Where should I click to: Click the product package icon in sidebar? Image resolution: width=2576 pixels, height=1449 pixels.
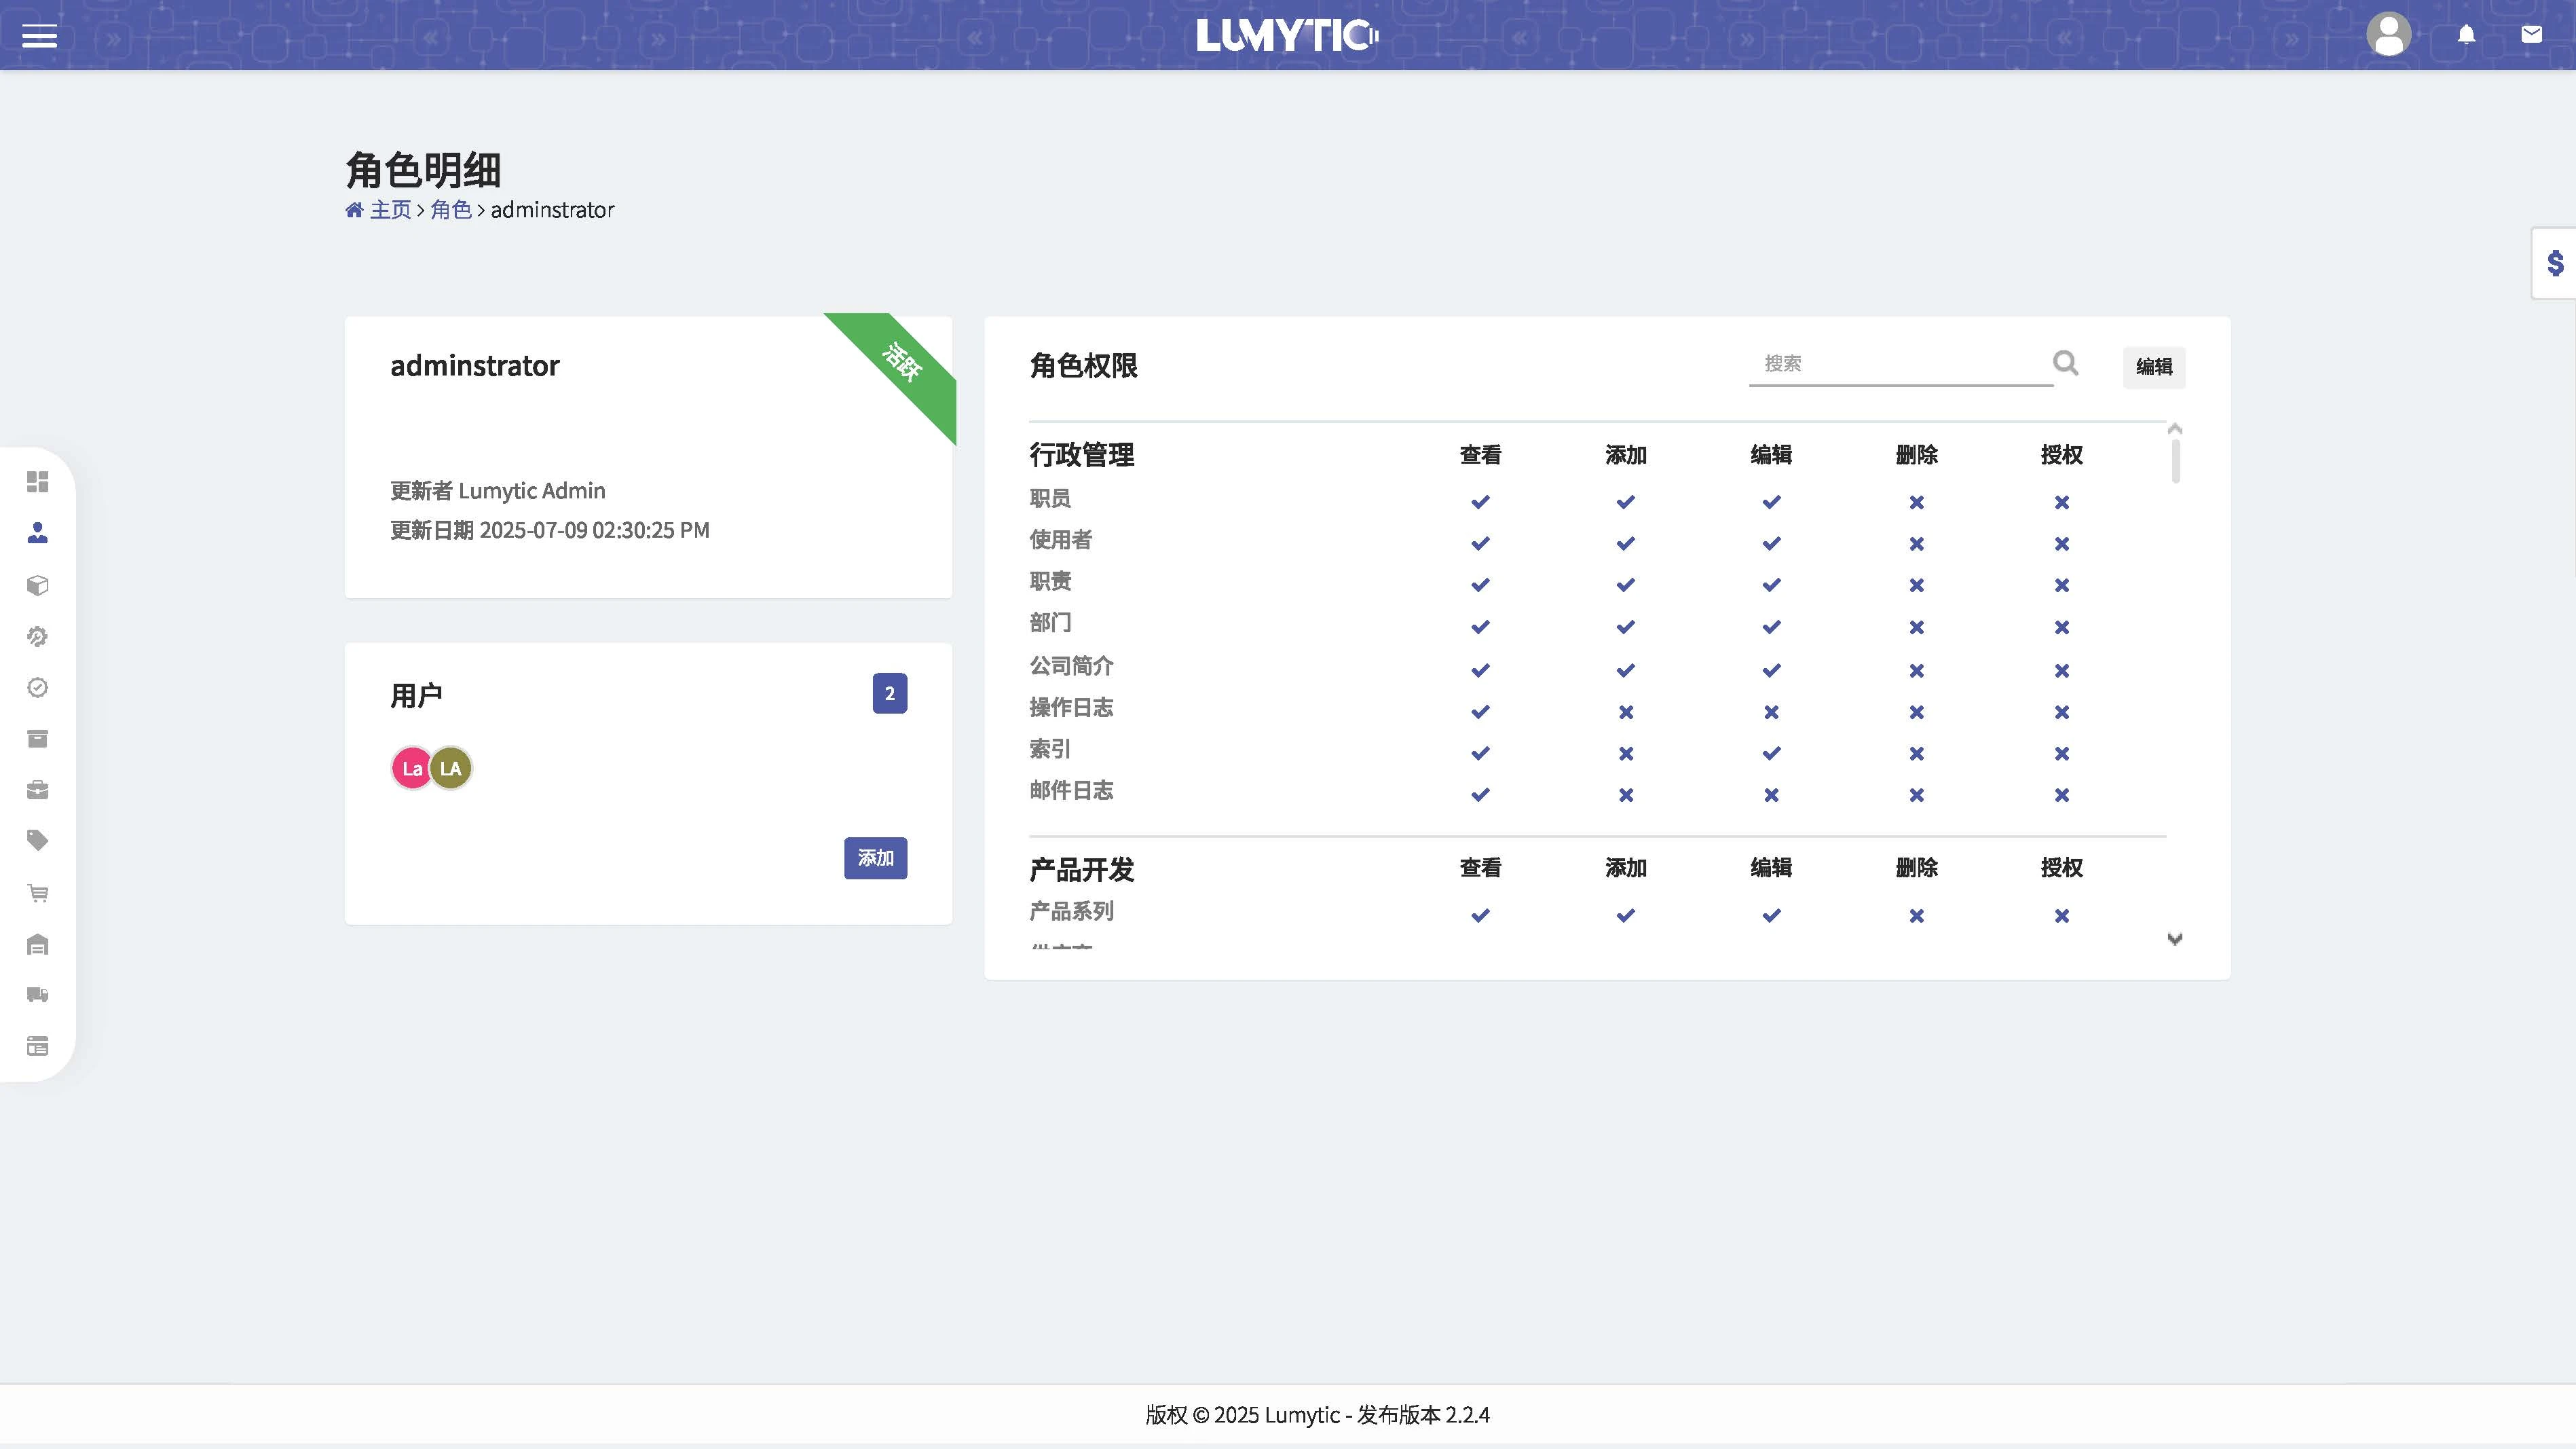(38, 585)
